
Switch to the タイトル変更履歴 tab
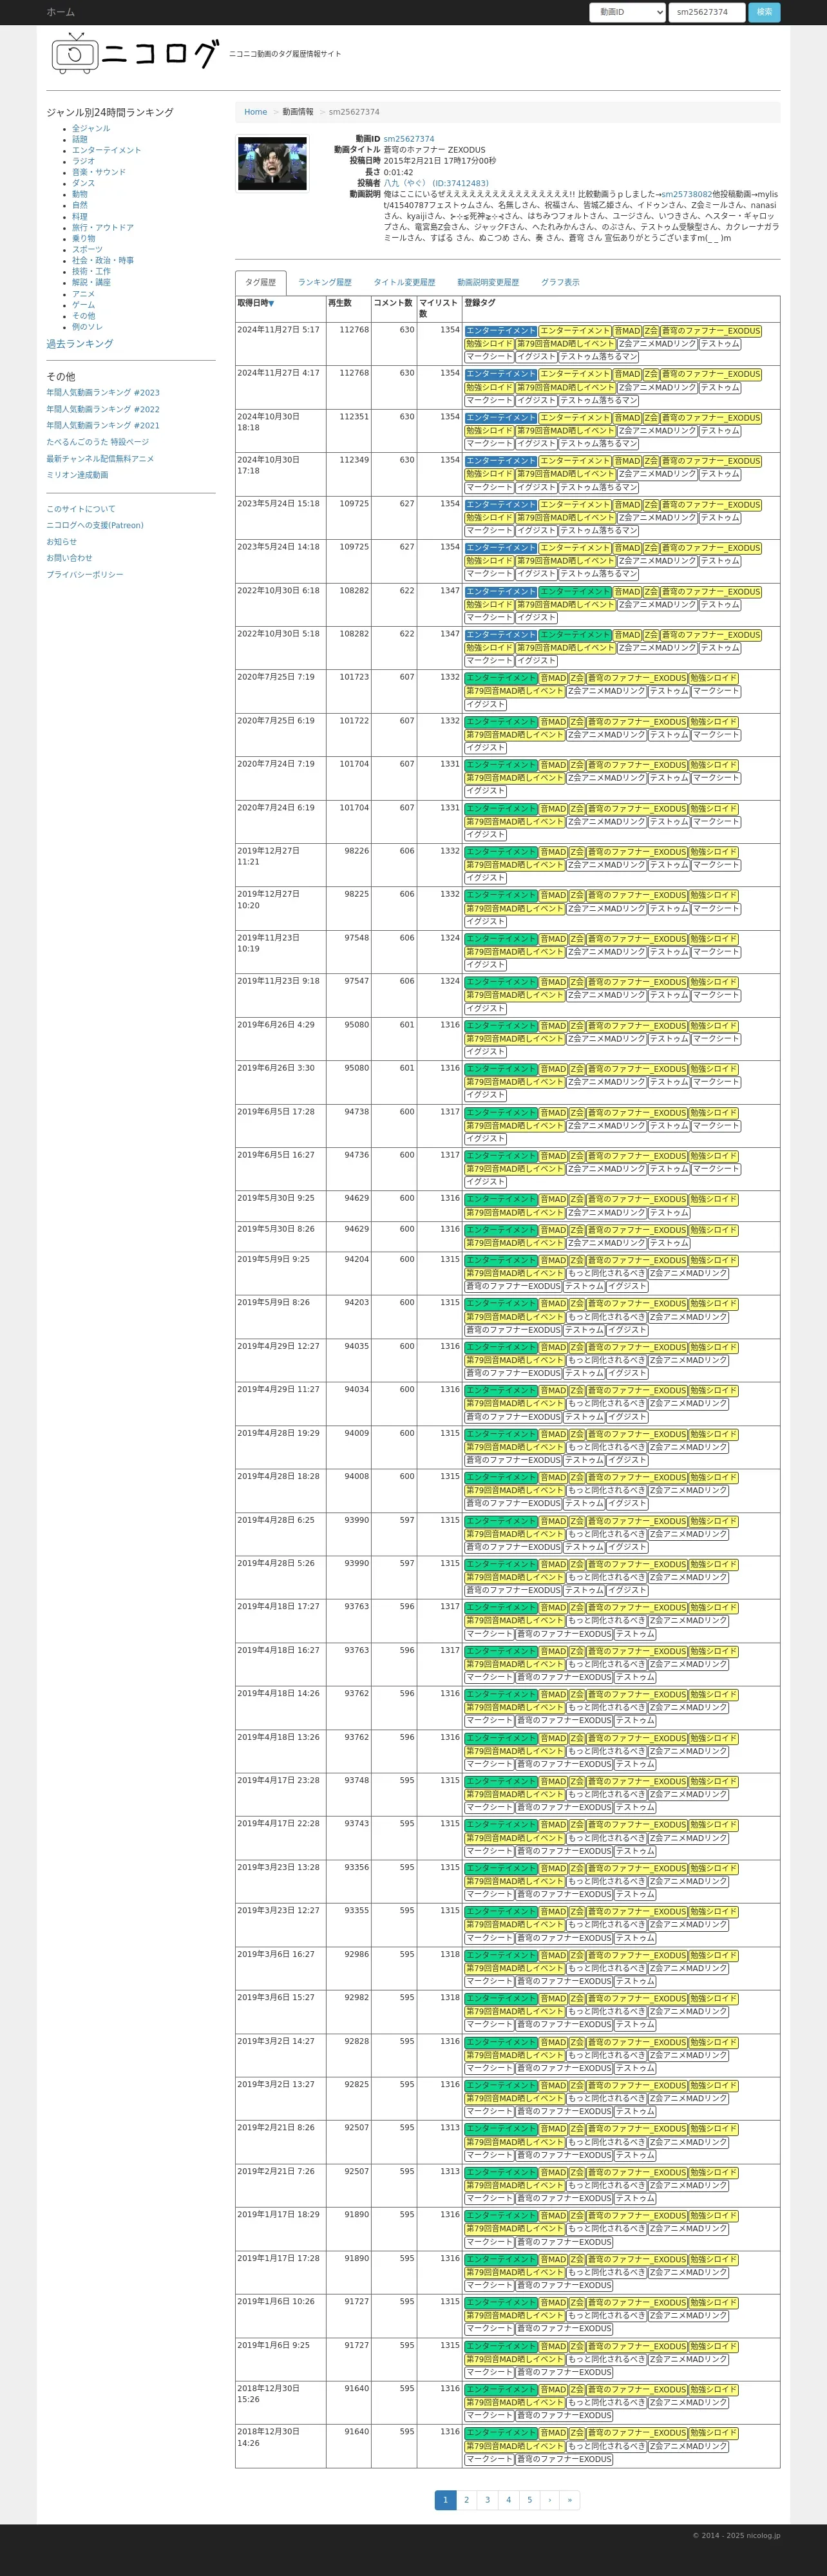[404, 282]
